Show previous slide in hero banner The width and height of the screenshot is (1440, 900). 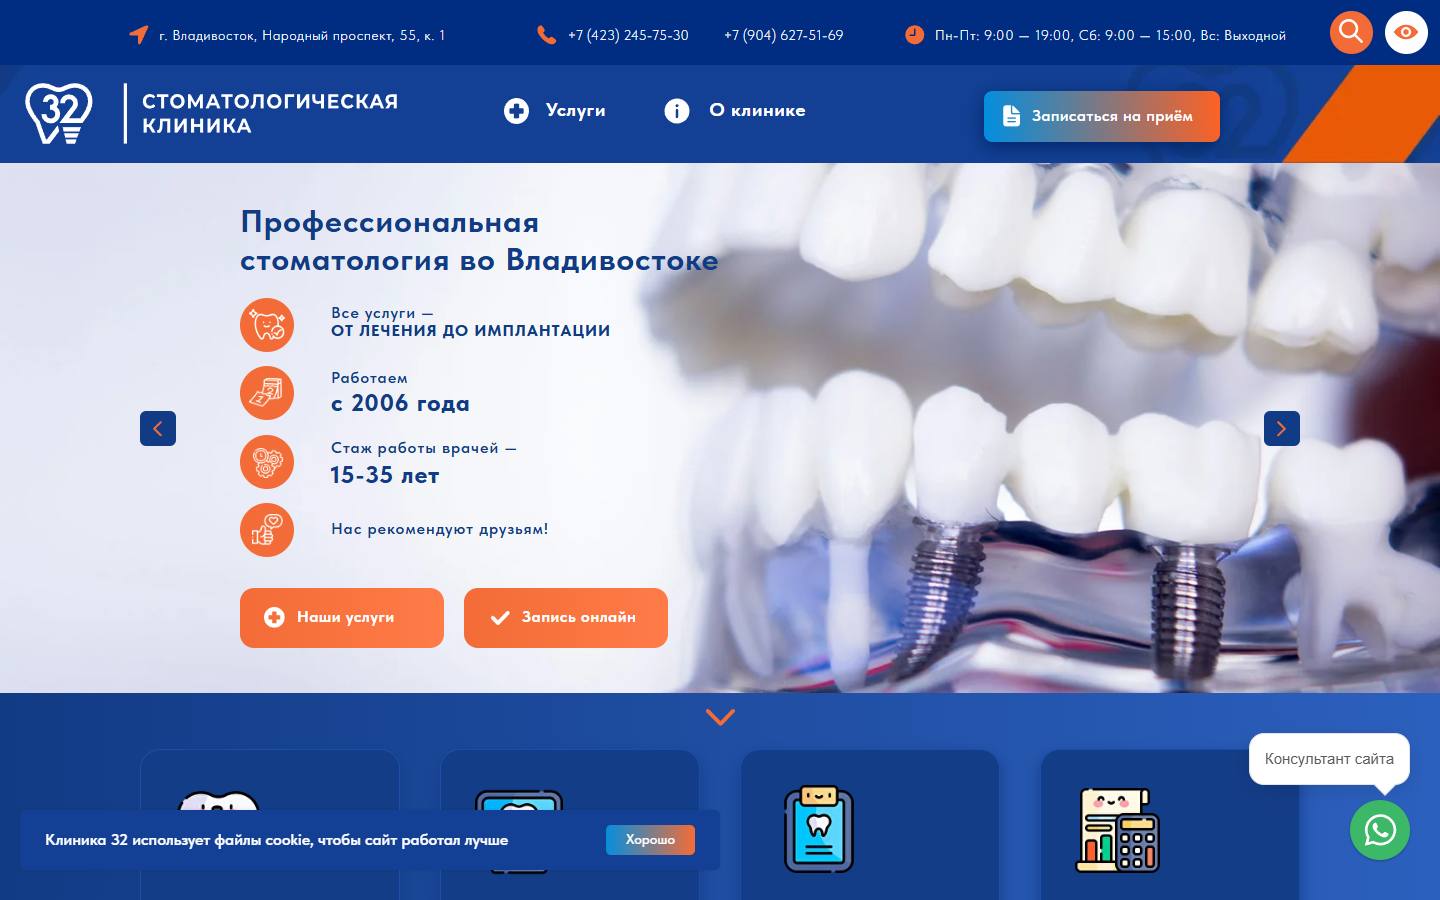coord(158,428)
